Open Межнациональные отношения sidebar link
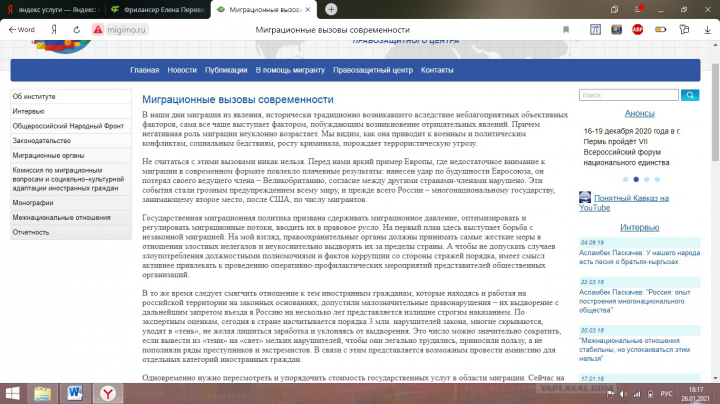Image resolution: width=720 pixels, height=404 pixels. pos(71,217)
